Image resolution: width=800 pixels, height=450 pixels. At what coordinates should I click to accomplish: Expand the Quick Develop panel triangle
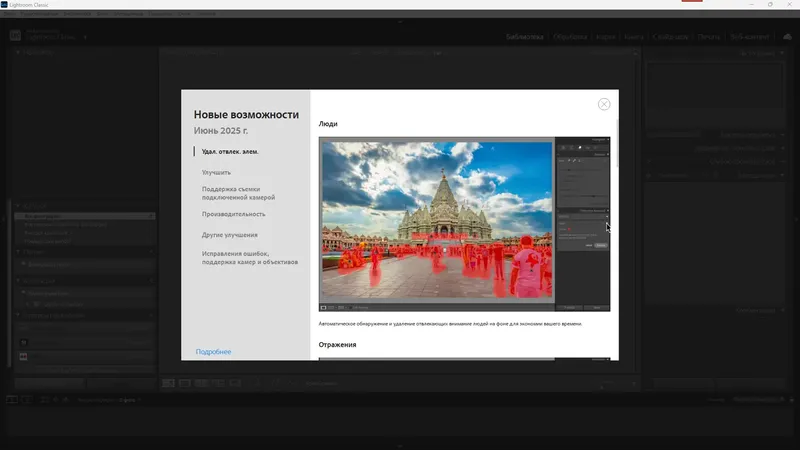tap(782, 135)
